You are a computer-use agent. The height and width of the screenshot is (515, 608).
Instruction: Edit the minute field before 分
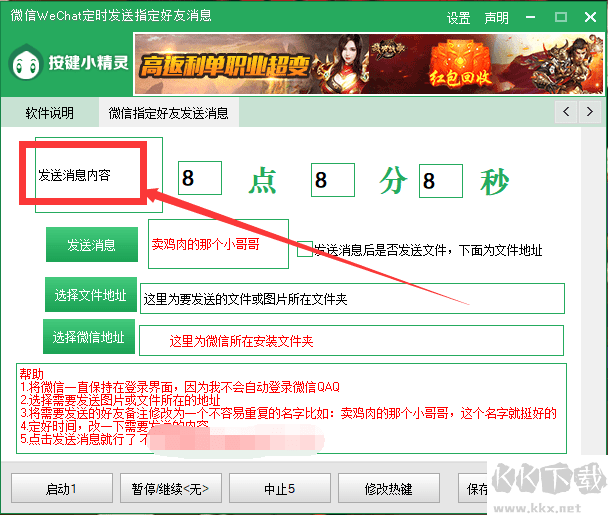tap(333, 180)
